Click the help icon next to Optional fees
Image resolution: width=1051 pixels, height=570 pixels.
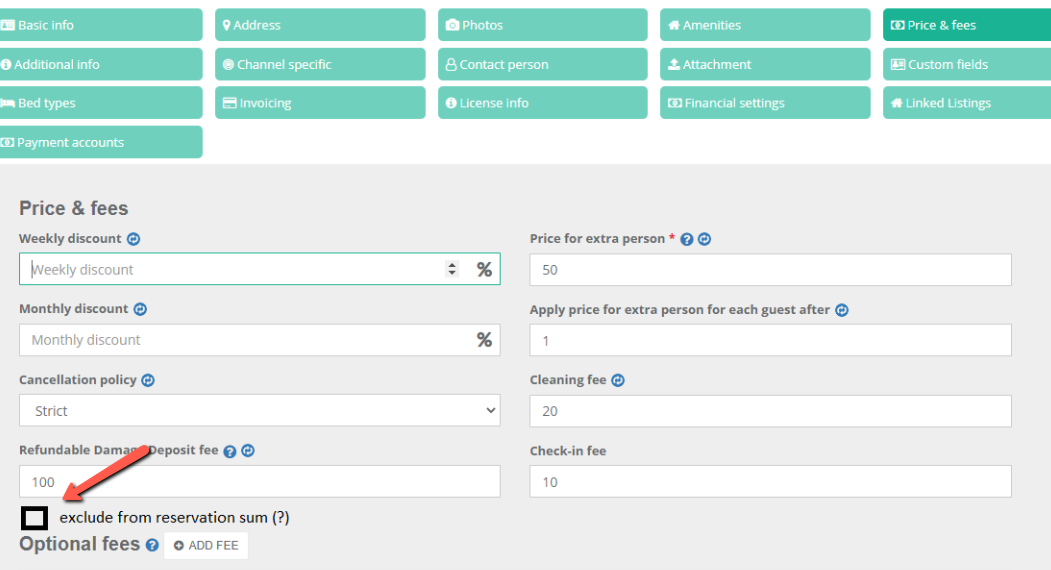point(152,545)
